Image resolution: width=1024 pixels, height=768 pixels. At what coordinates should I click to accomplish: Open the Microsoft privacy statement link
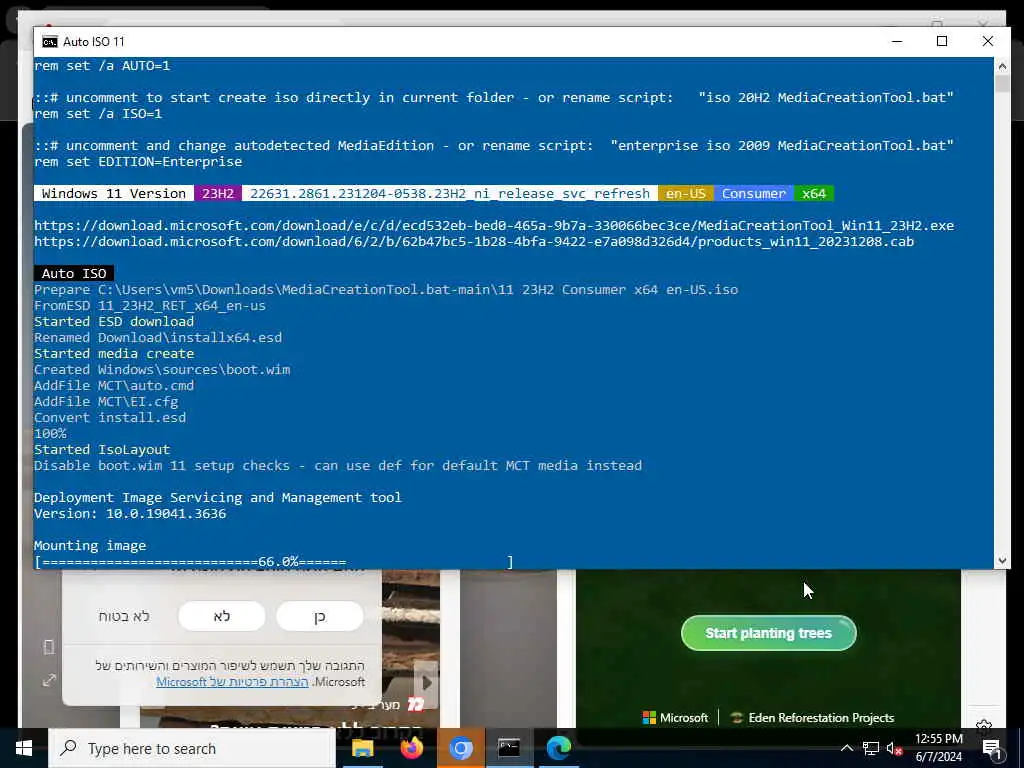(232, 682)
